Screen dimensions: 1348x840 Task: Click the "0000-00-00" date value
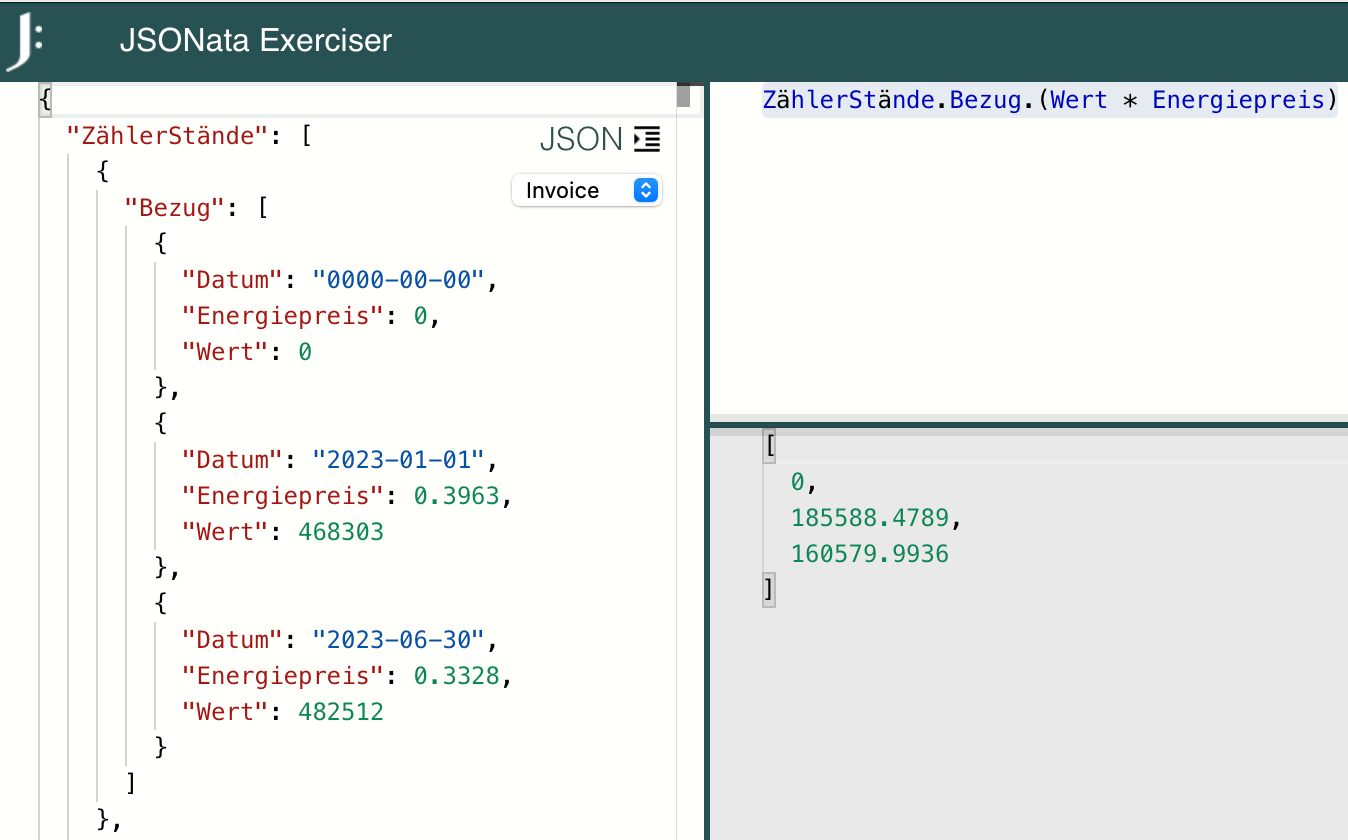(399, 279)
